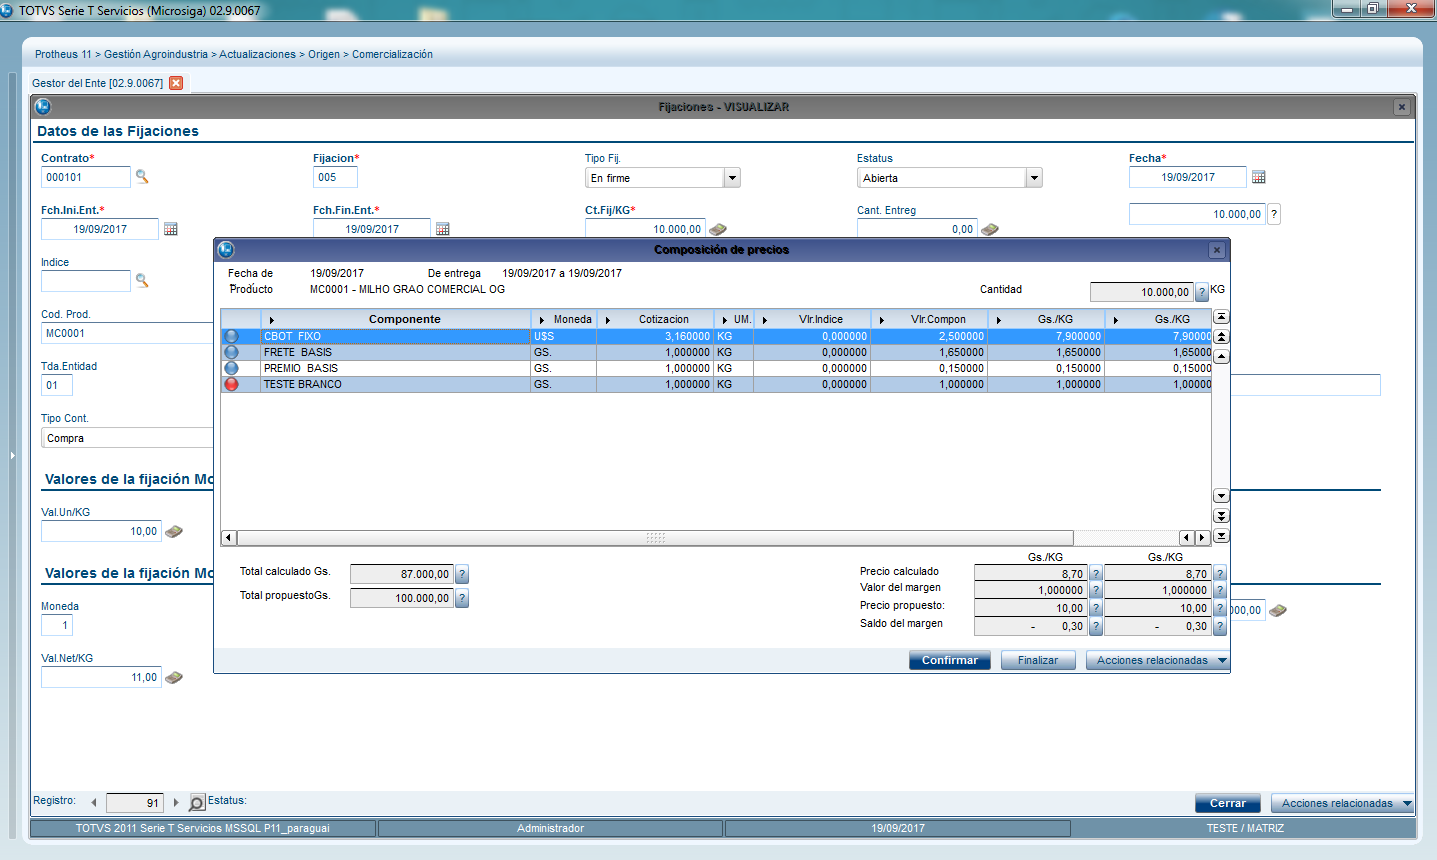Open the Contrato lookup magnifier

coord(142,177)
